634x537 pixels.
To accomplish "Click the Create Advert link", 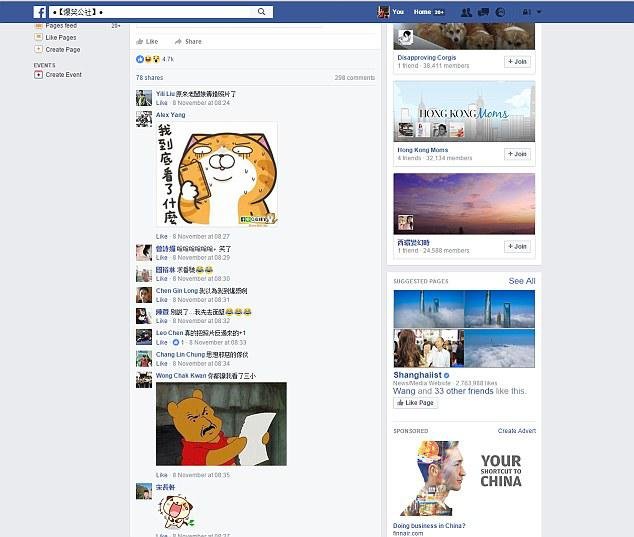I will [517, 431].
